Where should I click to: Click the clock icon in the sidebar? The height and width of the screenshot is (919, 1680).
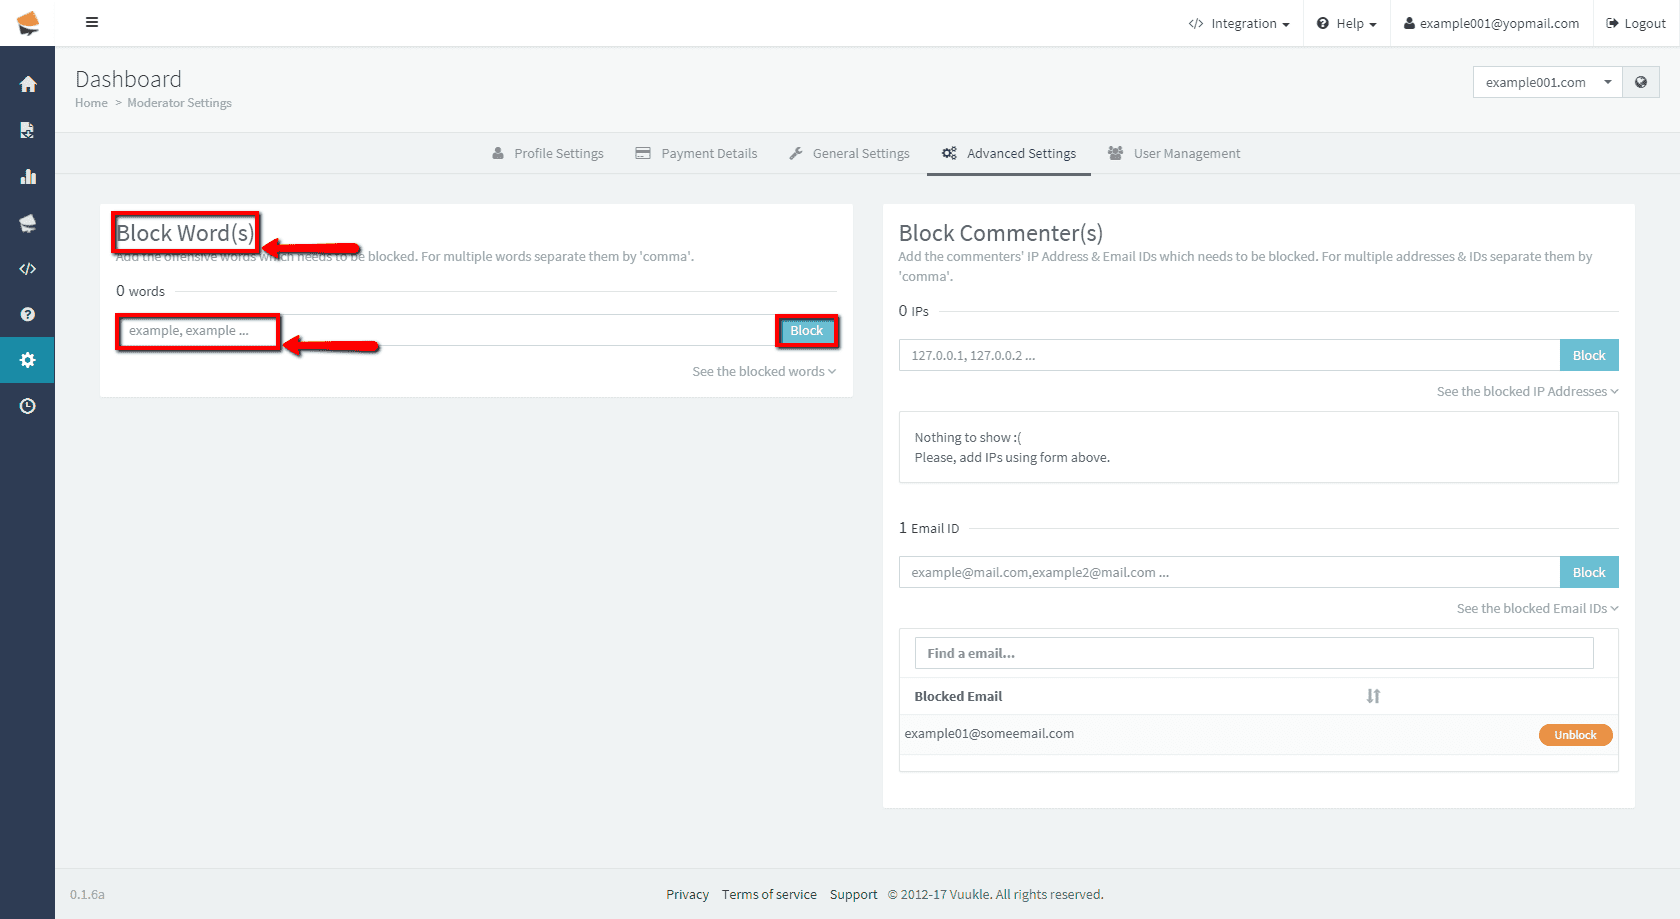[28, 406]
